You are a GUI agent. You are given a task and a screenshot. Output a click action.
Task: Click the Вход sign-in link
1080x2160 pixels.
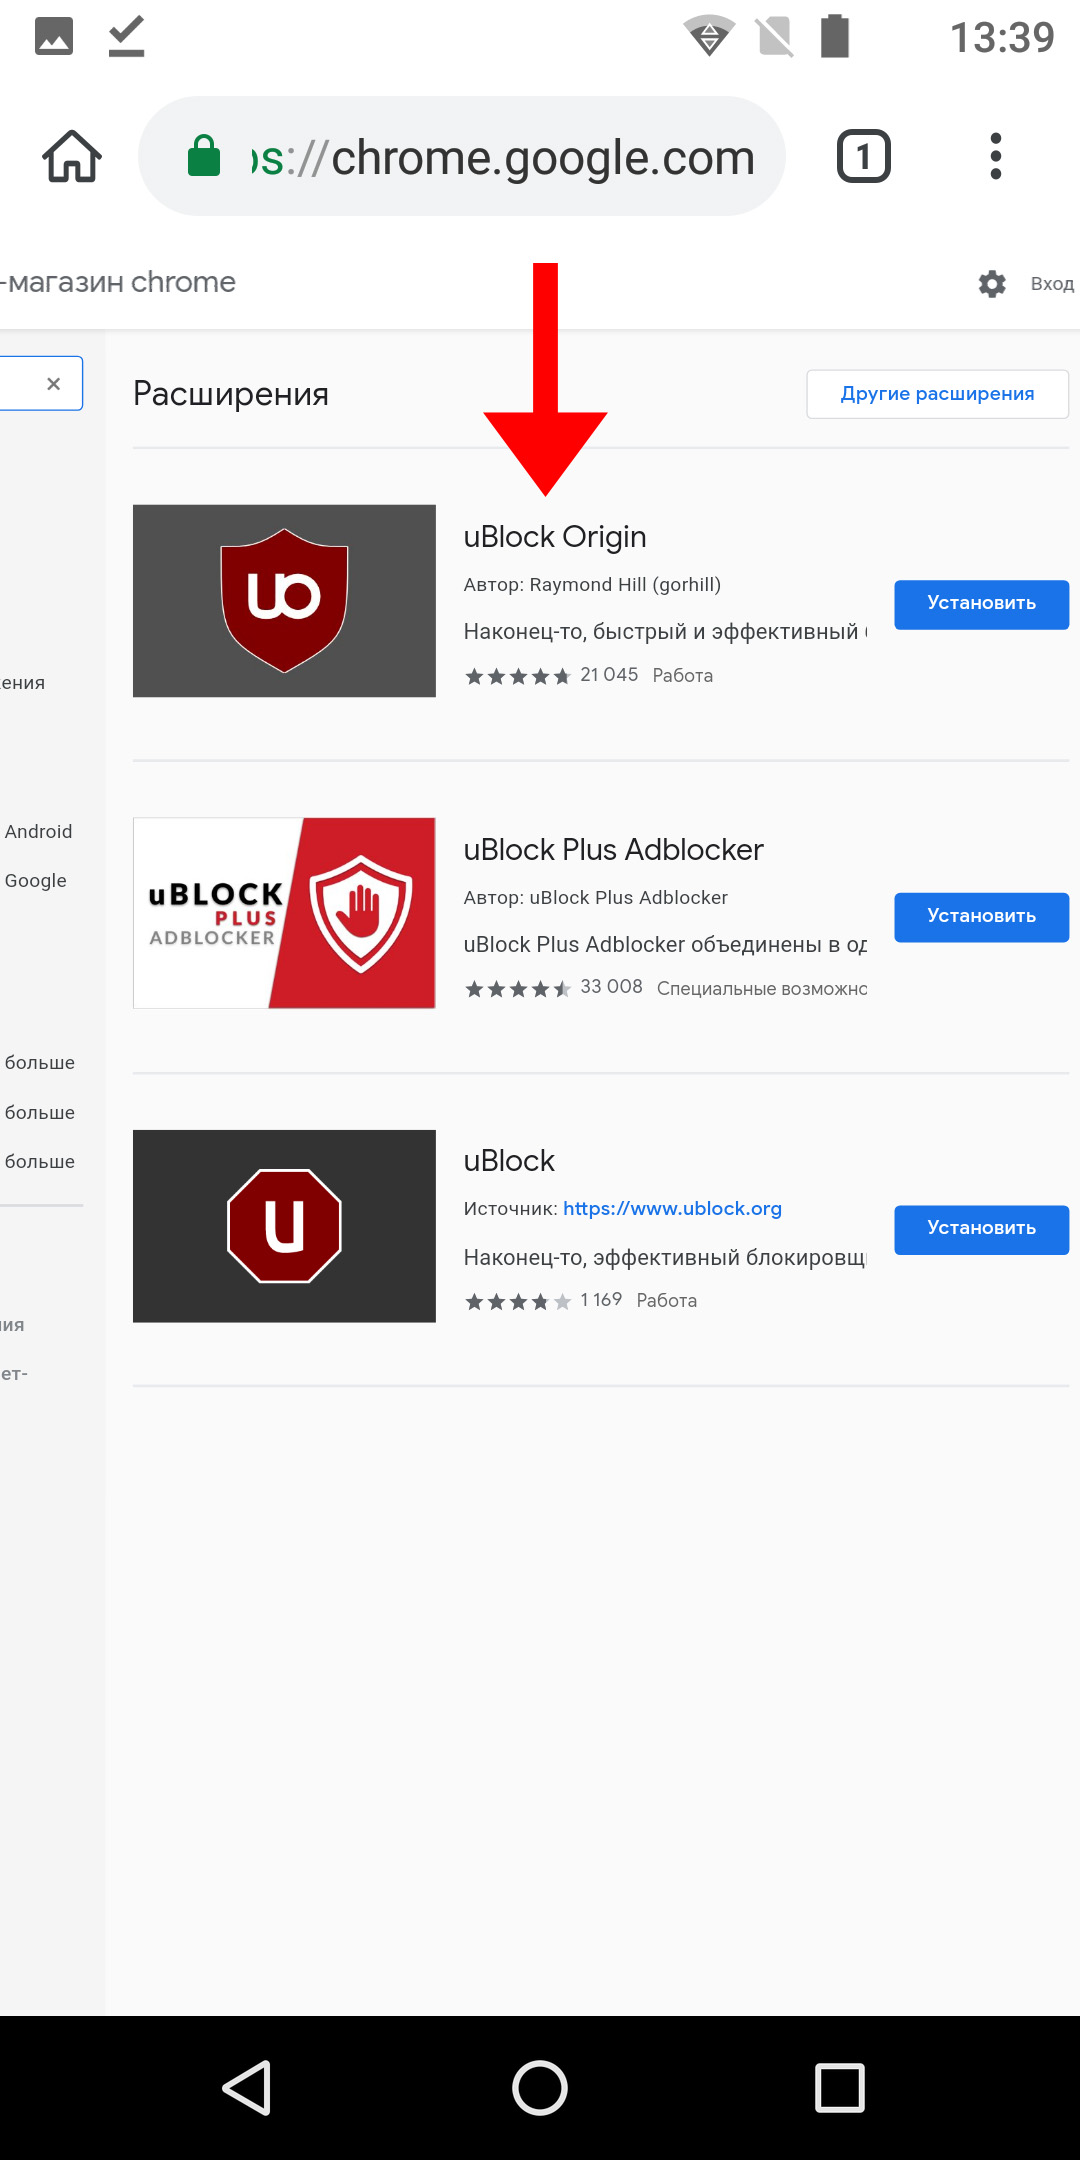click(1052, 284)
